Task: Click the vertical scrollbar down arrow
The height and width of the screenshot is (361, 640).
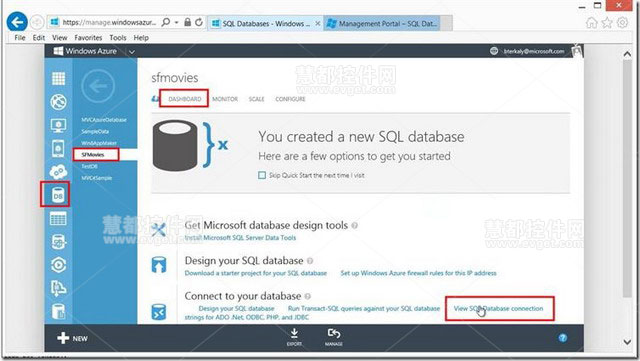Action: (x=627, y=342)
